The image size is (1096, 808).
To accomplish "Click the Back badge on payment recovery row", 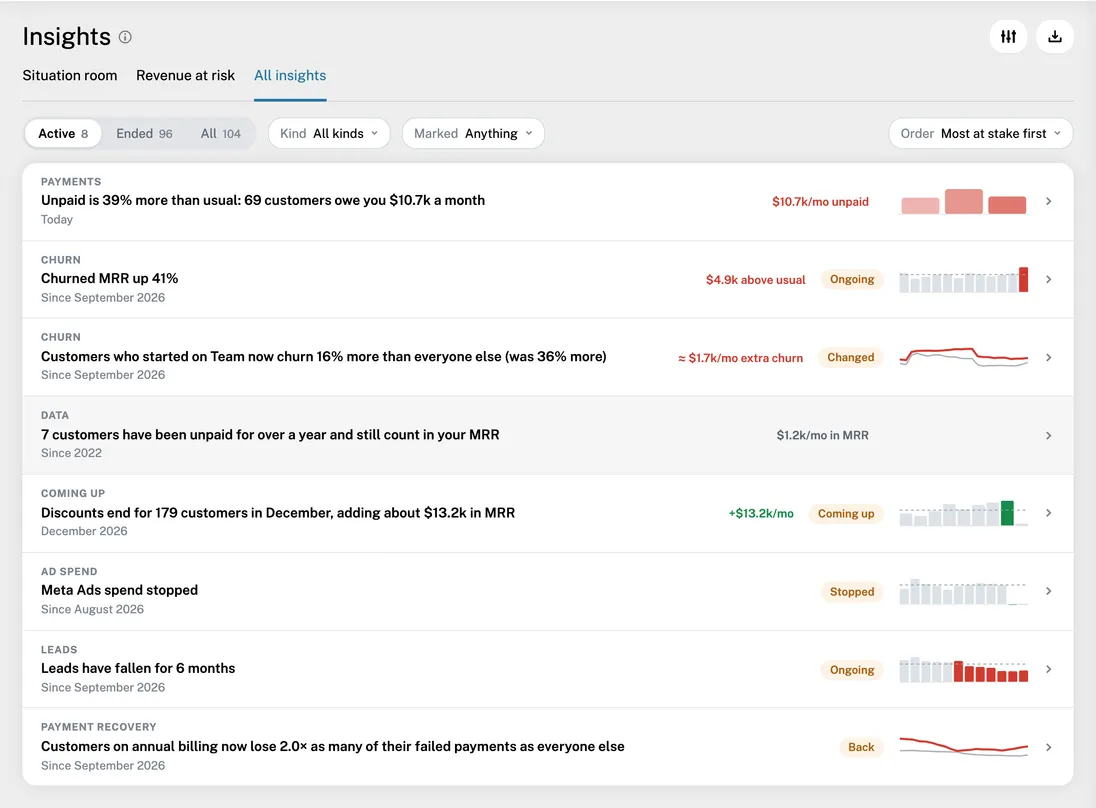I will tap(861, 747).
